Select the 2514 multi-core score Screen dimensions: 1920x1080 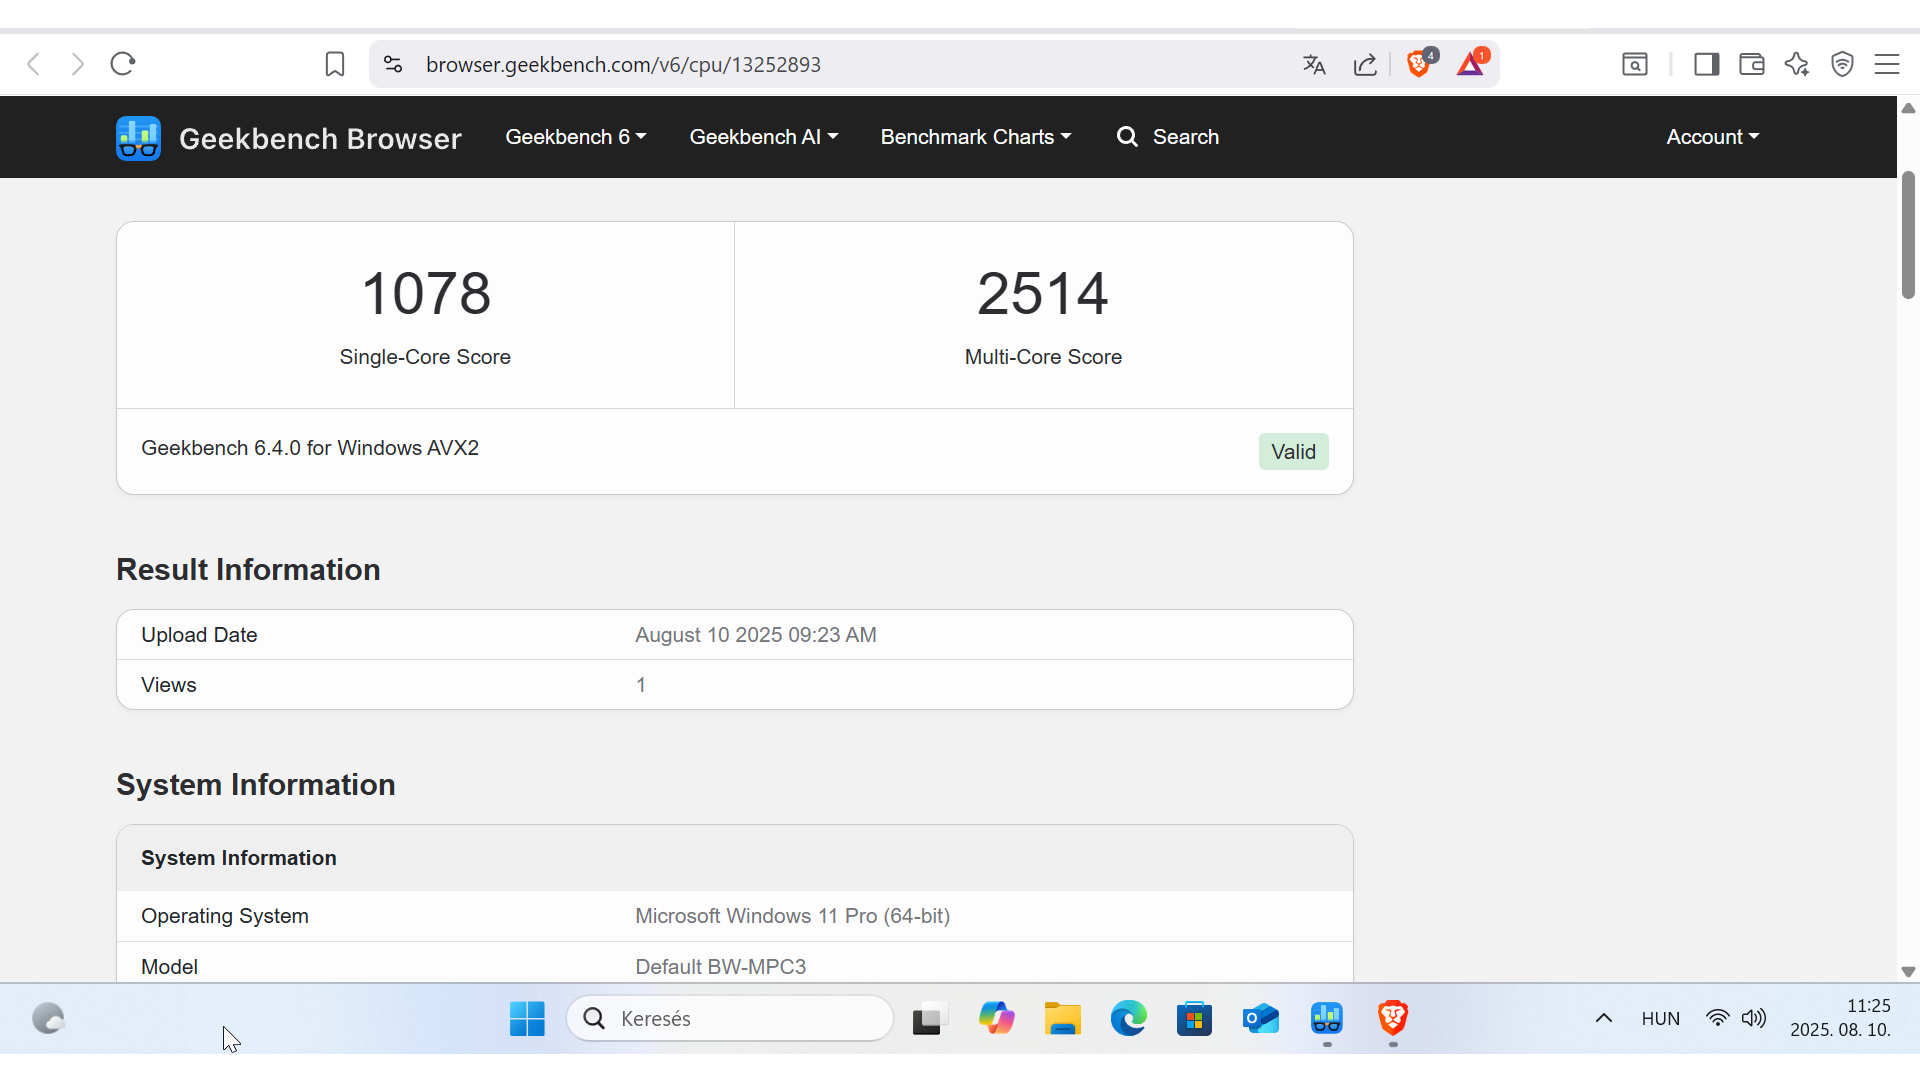pyautogui.click(x=1043, y=294)
